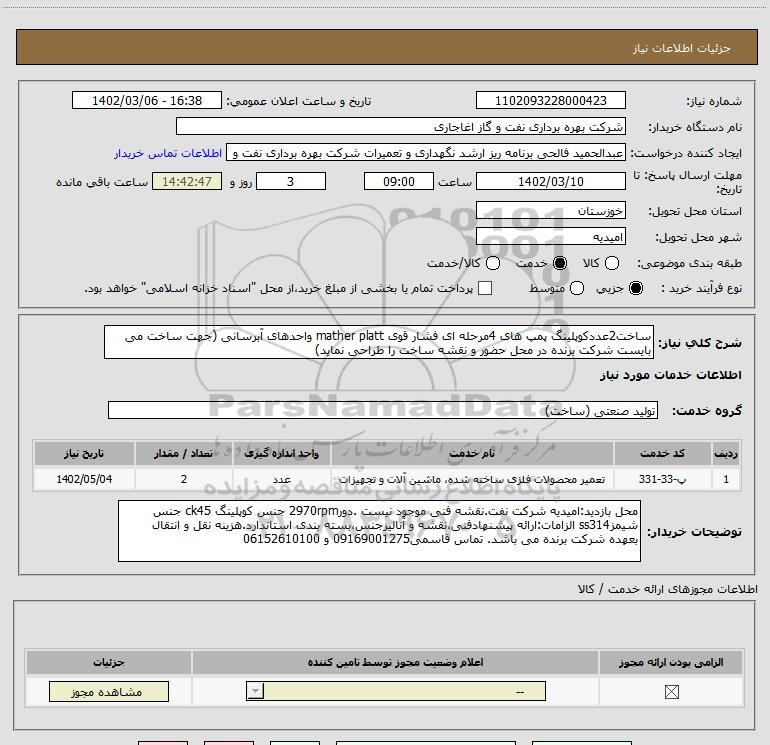Select the خدمت radio button
The width and height of the screenshot is (770, 745).
coord(560,263)
